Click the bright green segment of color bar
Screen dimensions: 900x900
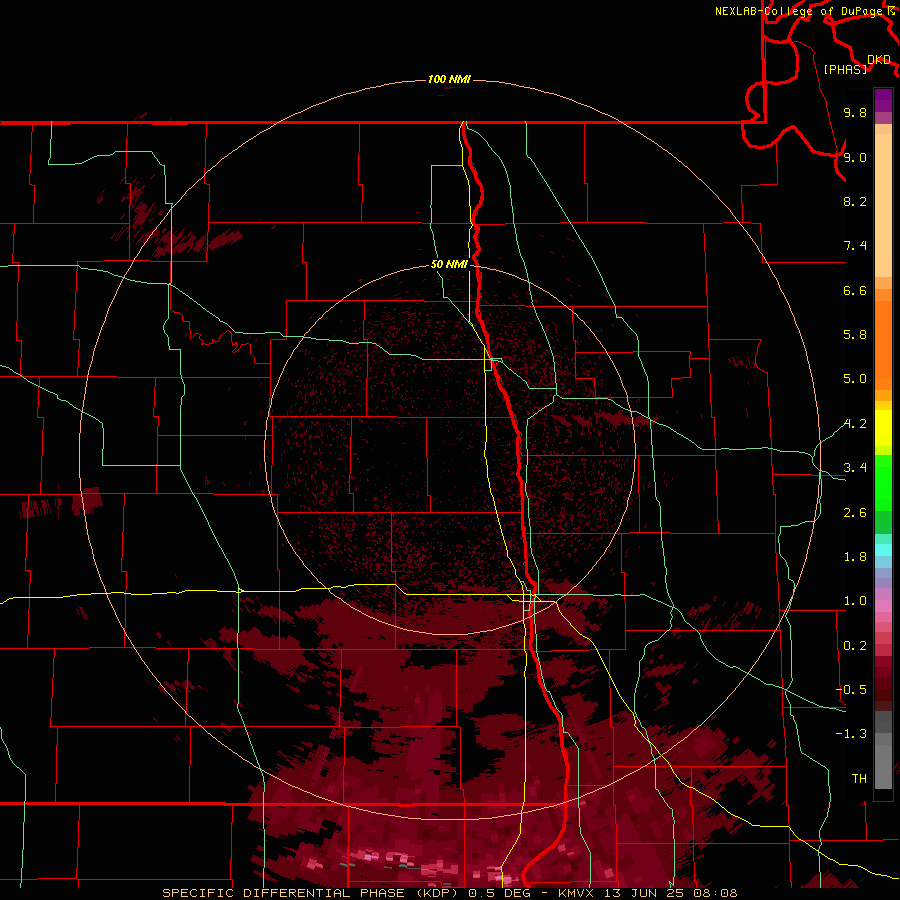(x=883, y=482)
